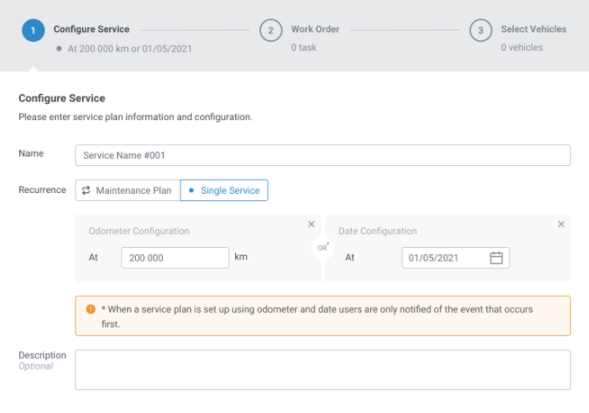
Task: Select the Single Service recurrence option
Action: [x=224, y=190]
